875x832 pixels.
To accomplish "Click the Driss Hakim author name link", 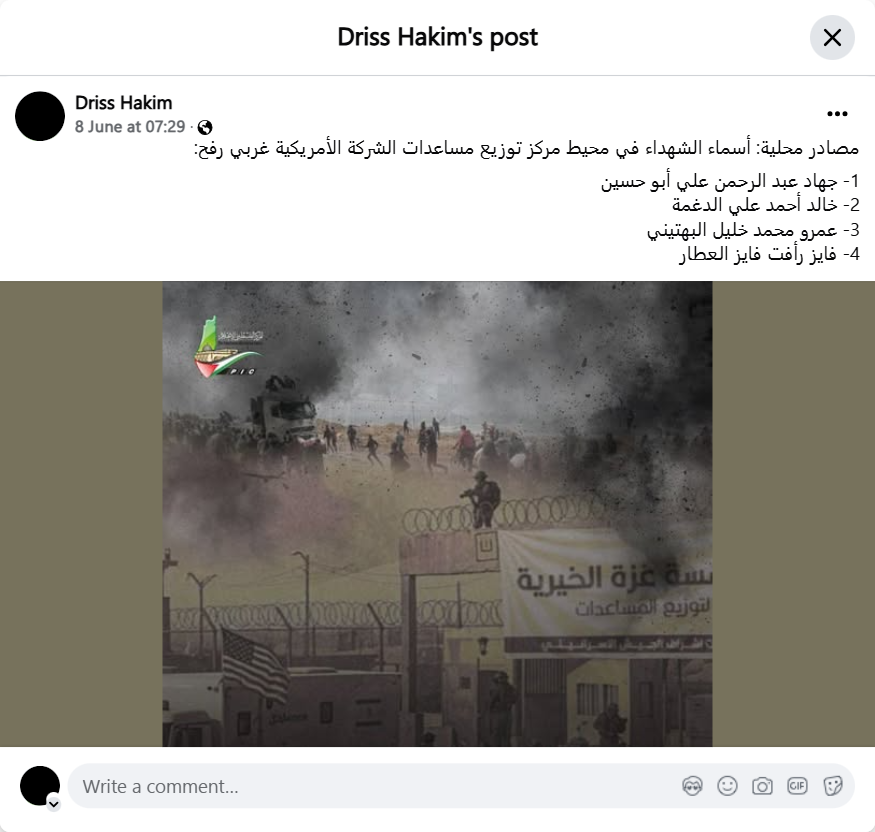I will click(x=123, y=103).
